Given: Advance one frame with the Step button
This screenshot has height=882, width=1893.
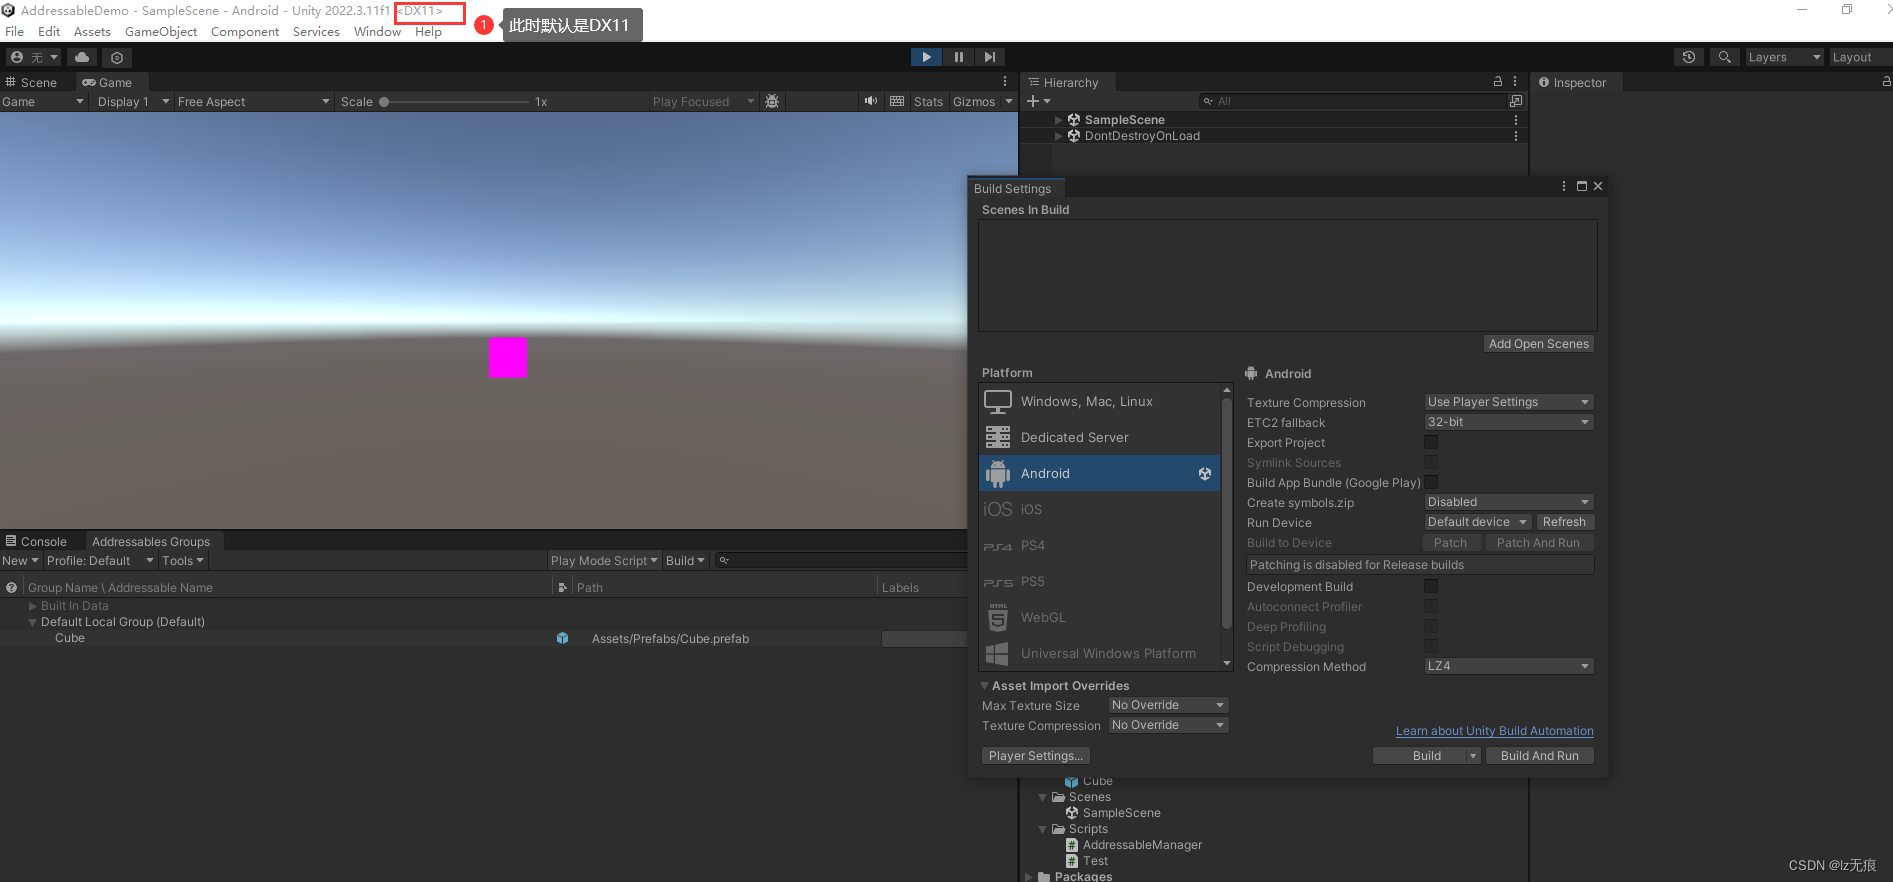Looking at the screenshot, I should click(x=989, y=57).
